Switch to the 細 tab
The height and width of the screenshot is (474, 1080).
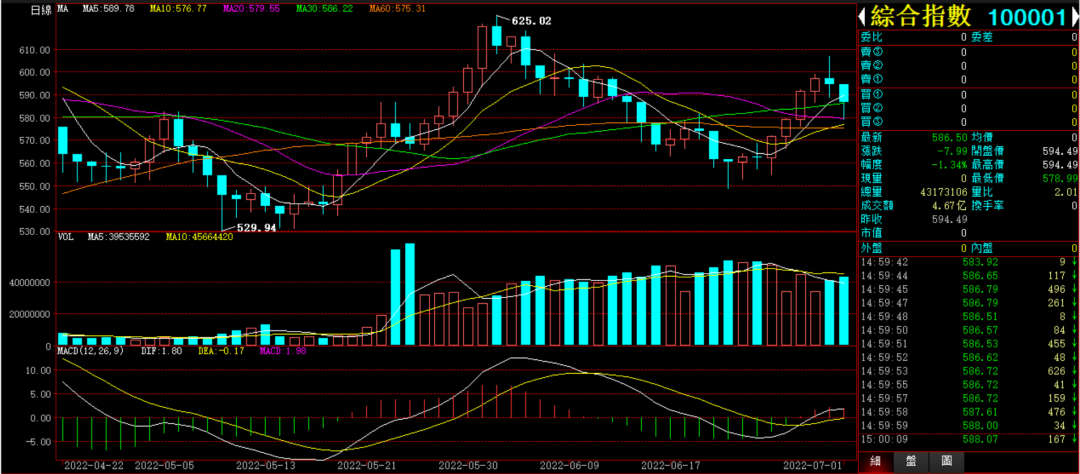875,462
